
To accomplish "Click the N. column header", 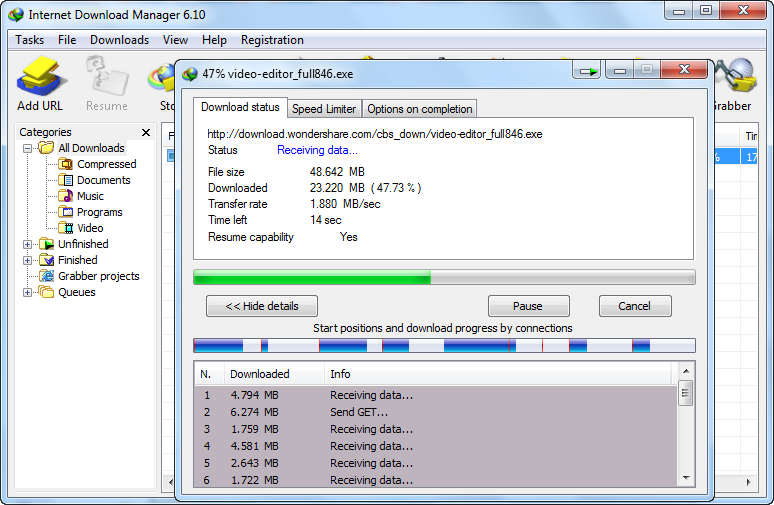I will click(x=209, y=374).
